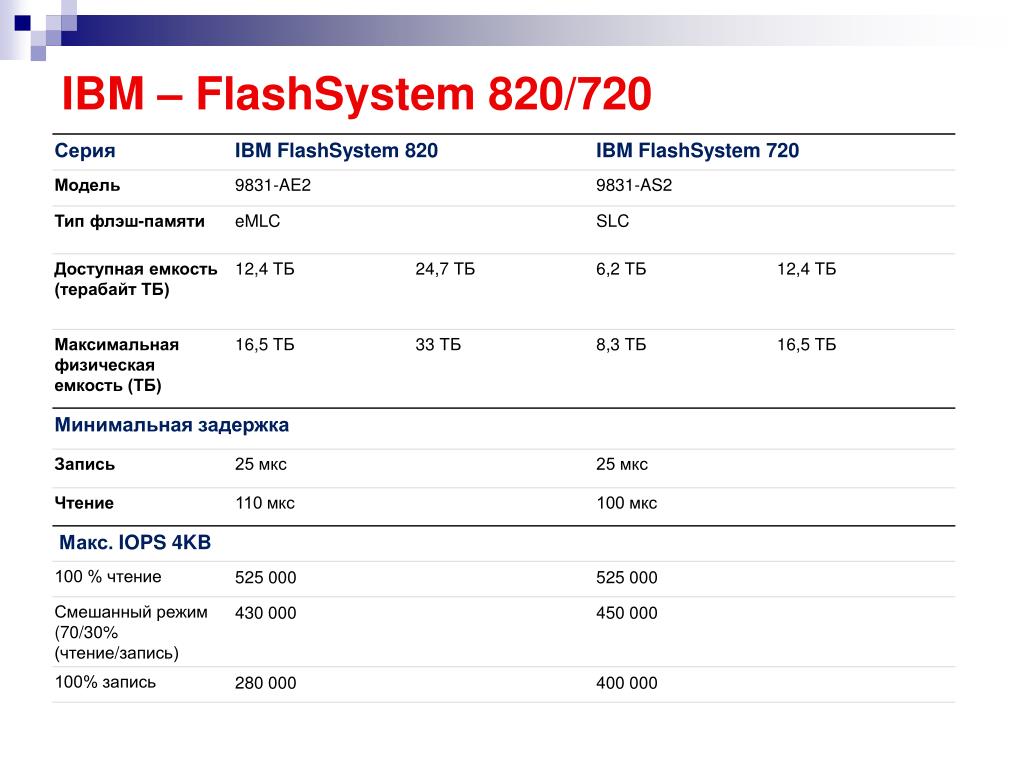Select the 'Минимальная задержка' section heading
The width and height of the screenshot is (1024, 768).
[x=172, y=425]
